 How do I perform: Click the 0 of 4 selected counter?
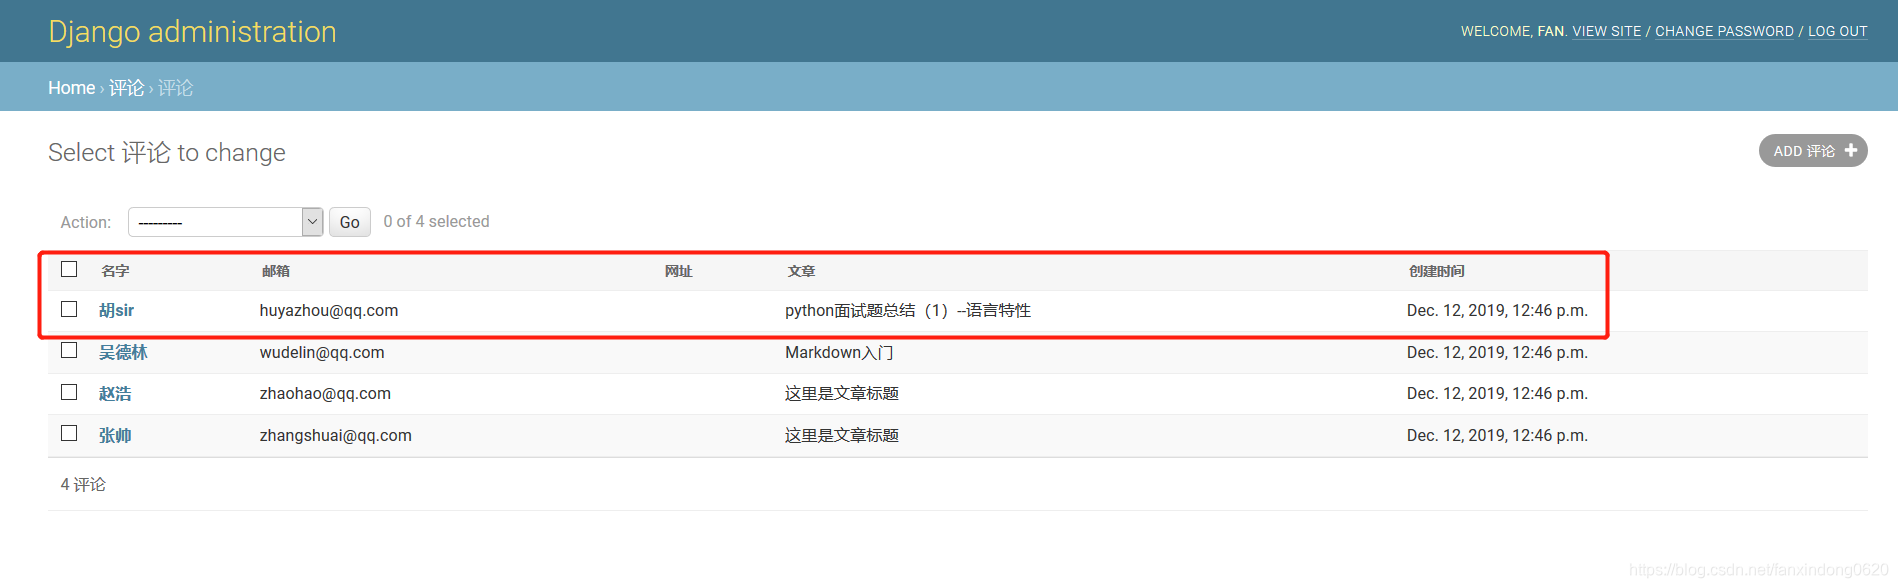pos(436,222)
